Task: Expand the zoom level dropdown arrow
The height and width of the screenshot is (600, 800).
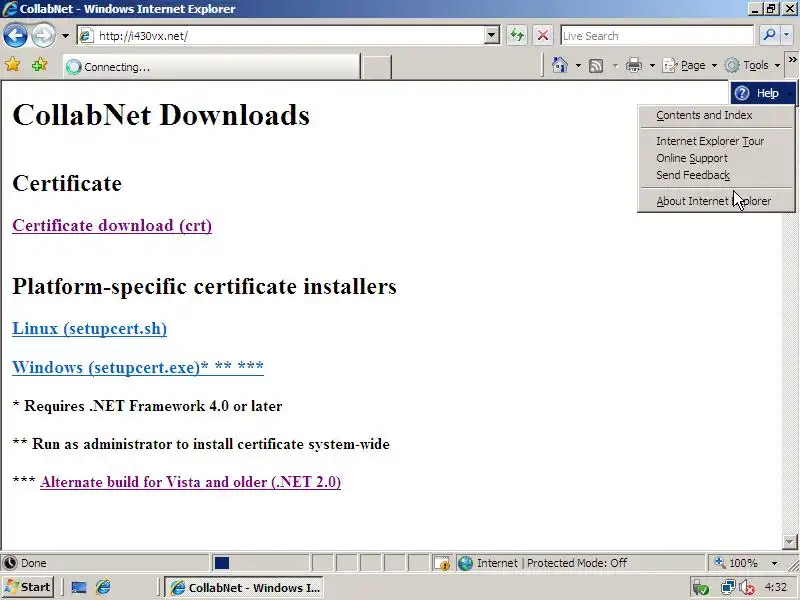Action: pos(774,563)
